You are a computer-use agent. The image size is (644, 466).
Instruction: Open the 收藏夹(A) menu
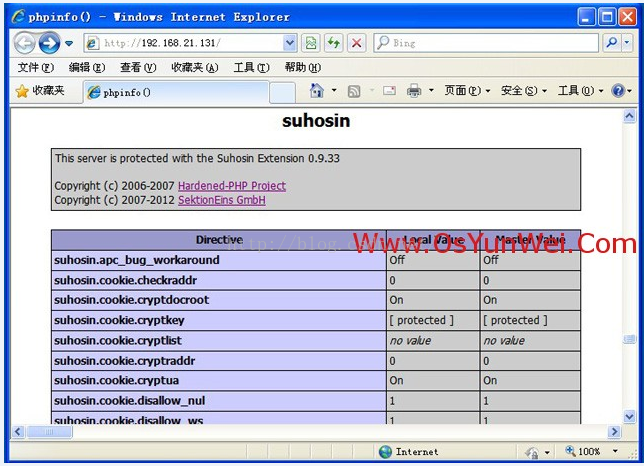click(x=195, y=67)
